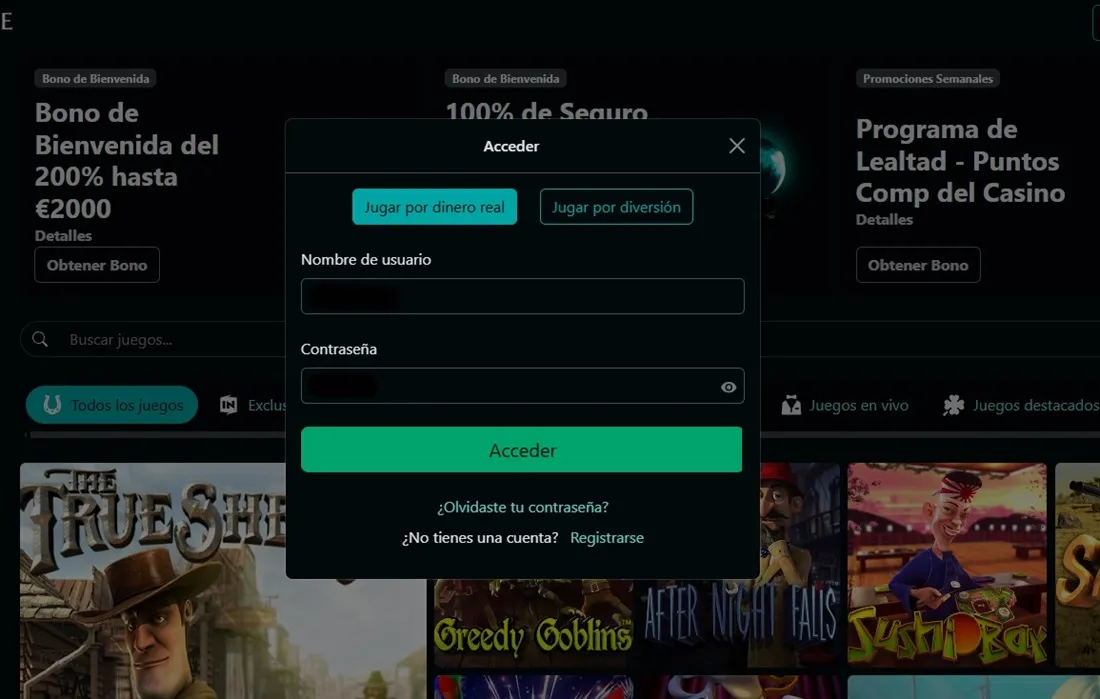Toggle password visibility eye icon
This screenshot has height=699, width=1100.
(x=728, y=387)
